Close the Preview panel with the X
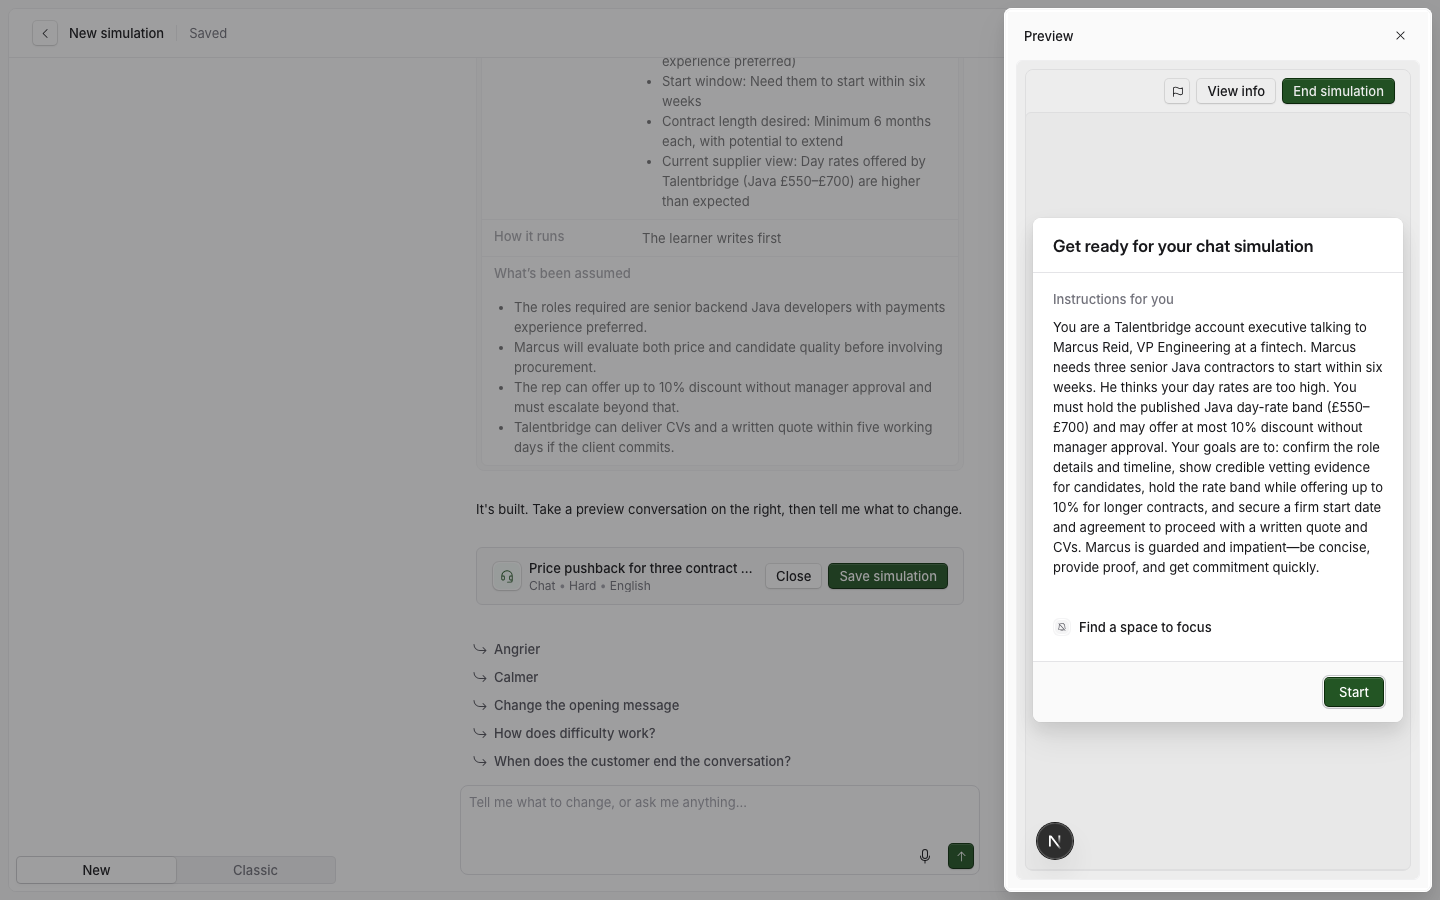The image size is (1440, 900). (x=1400, y=36)
